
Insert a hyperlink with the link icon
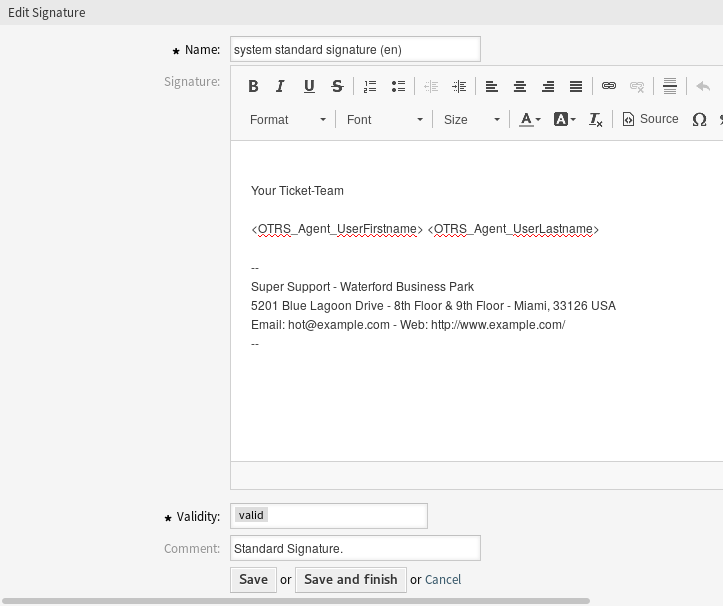click(x=609, y=86)
